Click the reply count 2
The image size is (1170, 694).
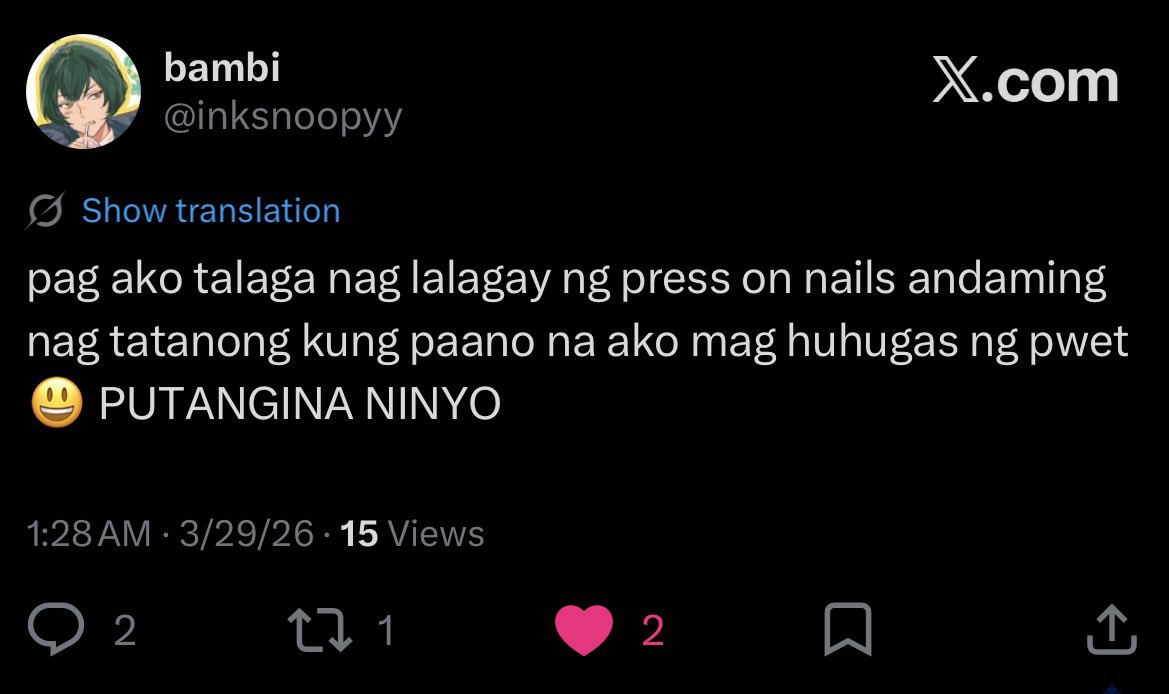tap(125, 631)
